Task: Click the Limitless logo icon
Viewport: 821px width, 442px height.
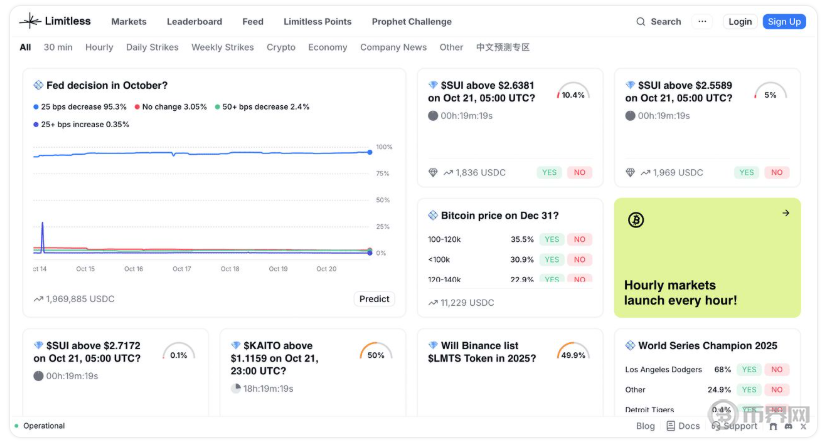Action: pyautogui.click(x=30, y=21)
